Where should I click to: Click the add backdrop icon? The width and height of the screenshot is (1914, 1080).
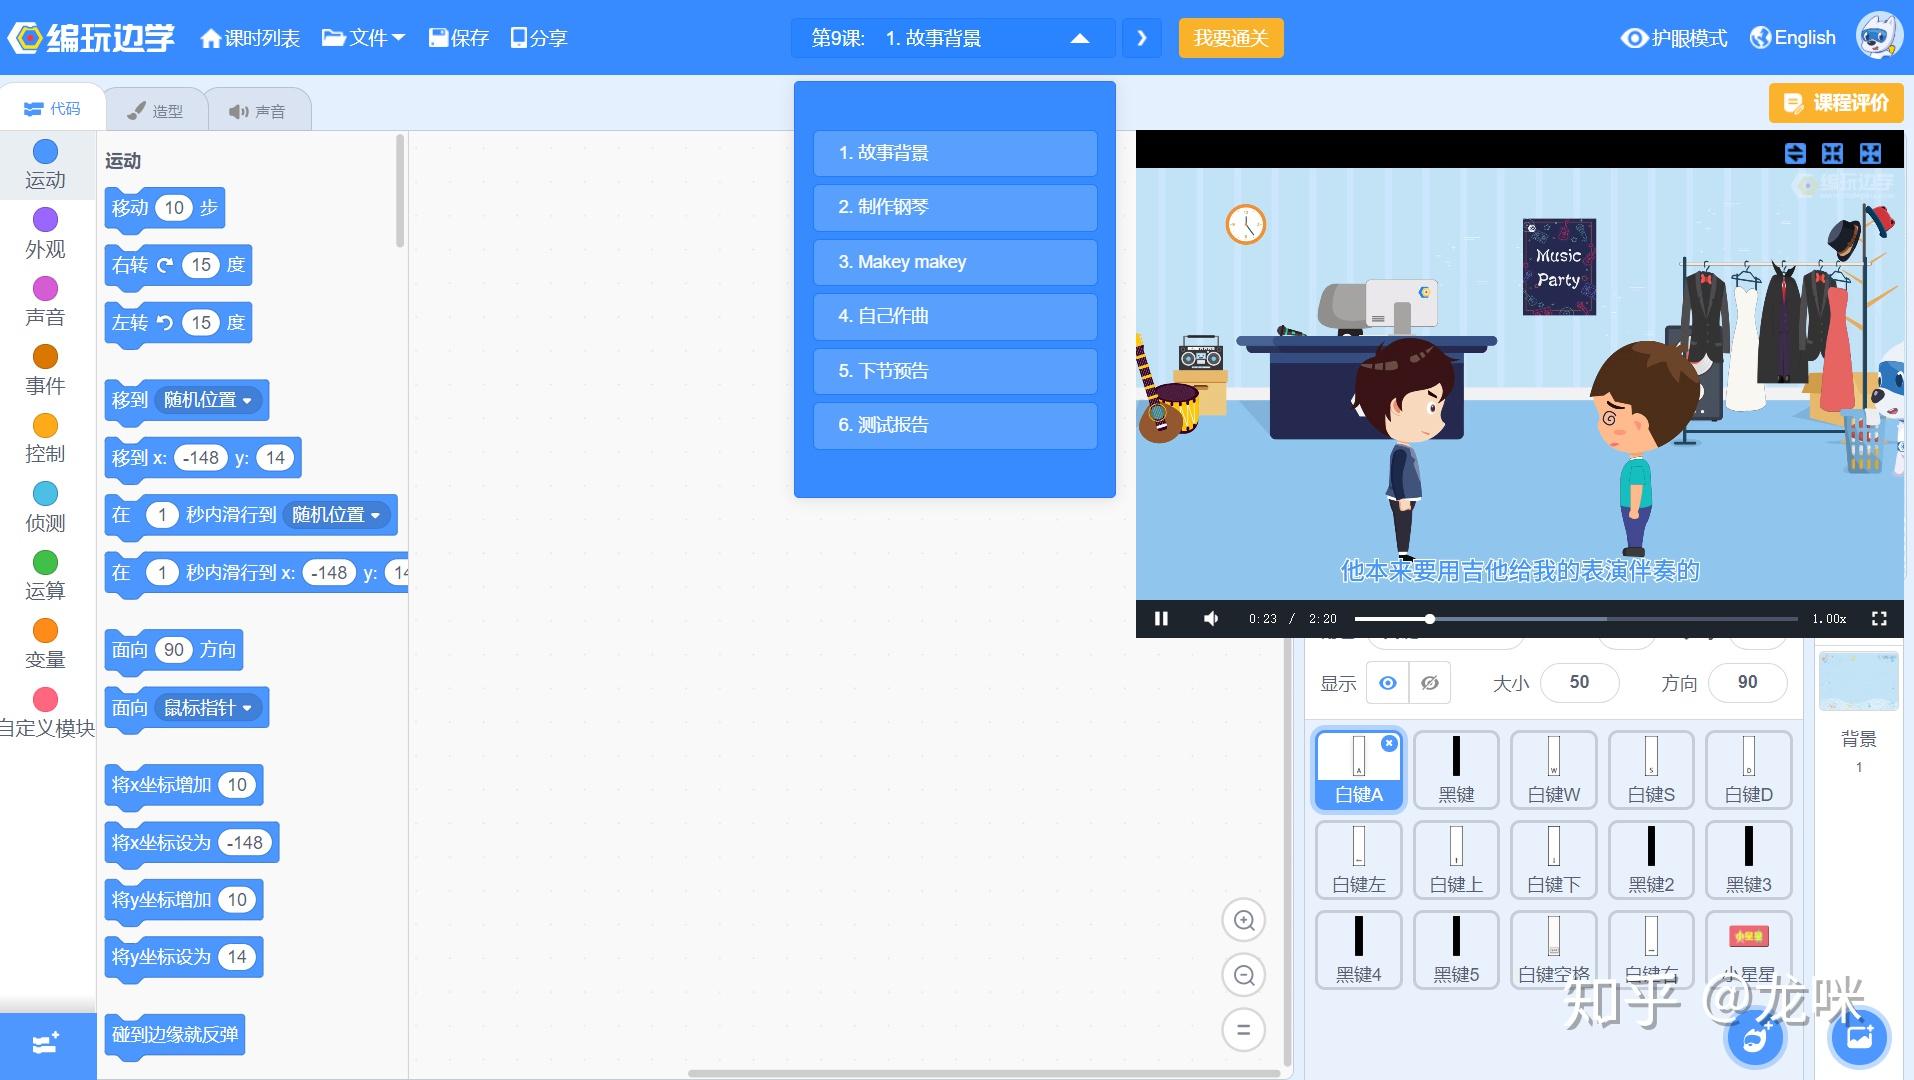1860,1037
